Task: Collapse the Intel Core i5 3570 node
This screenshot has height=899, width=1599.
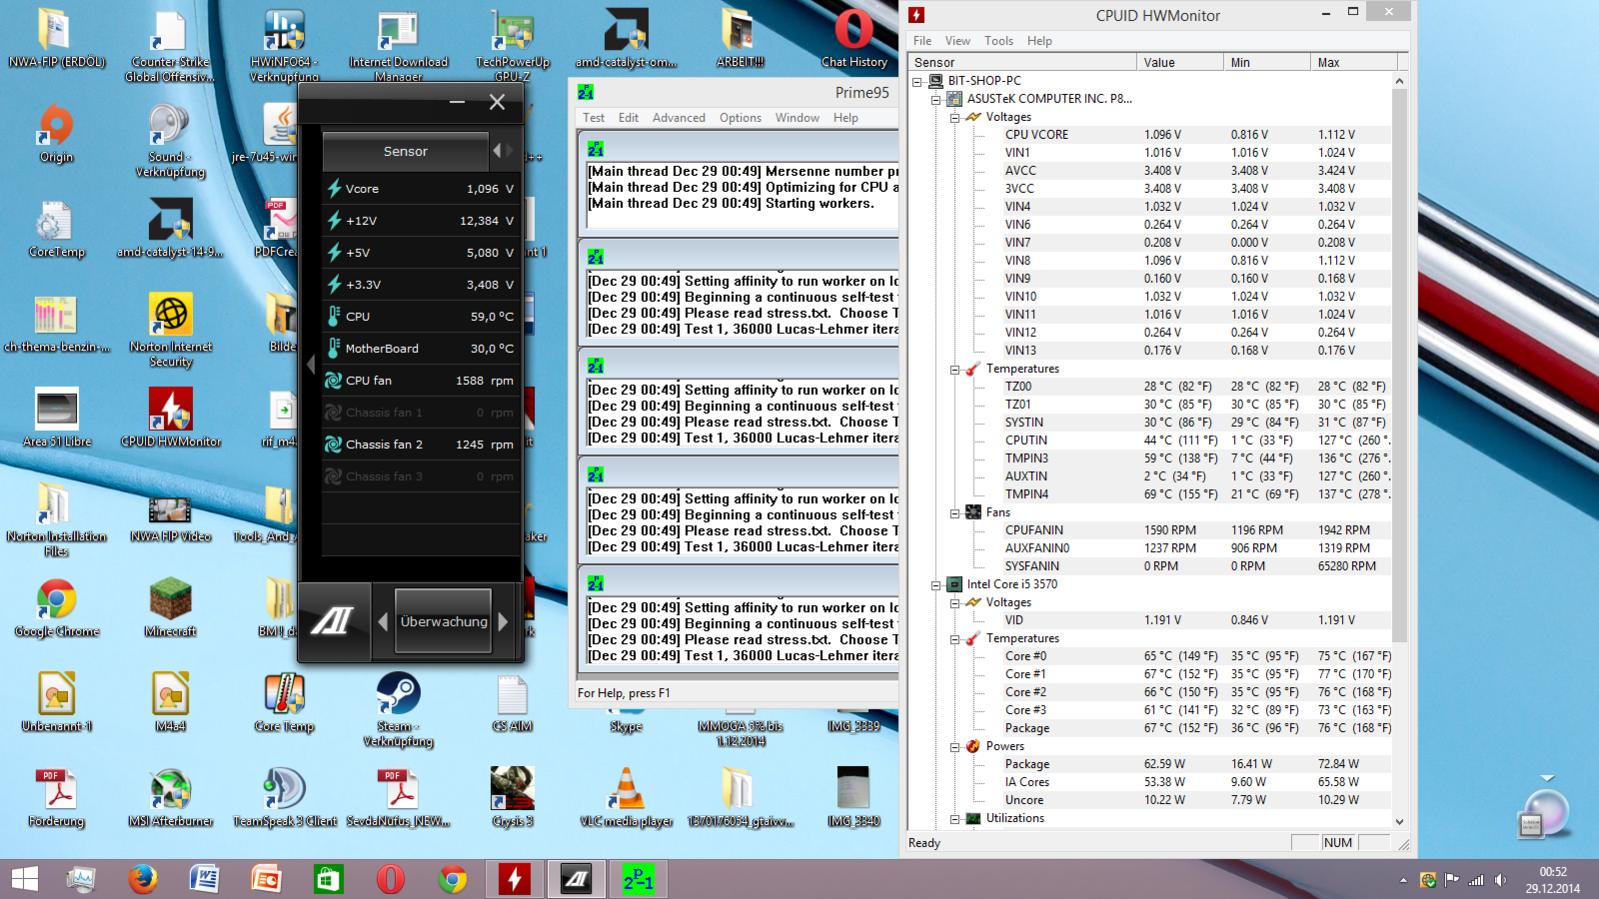Action: [x=936, y=585]
